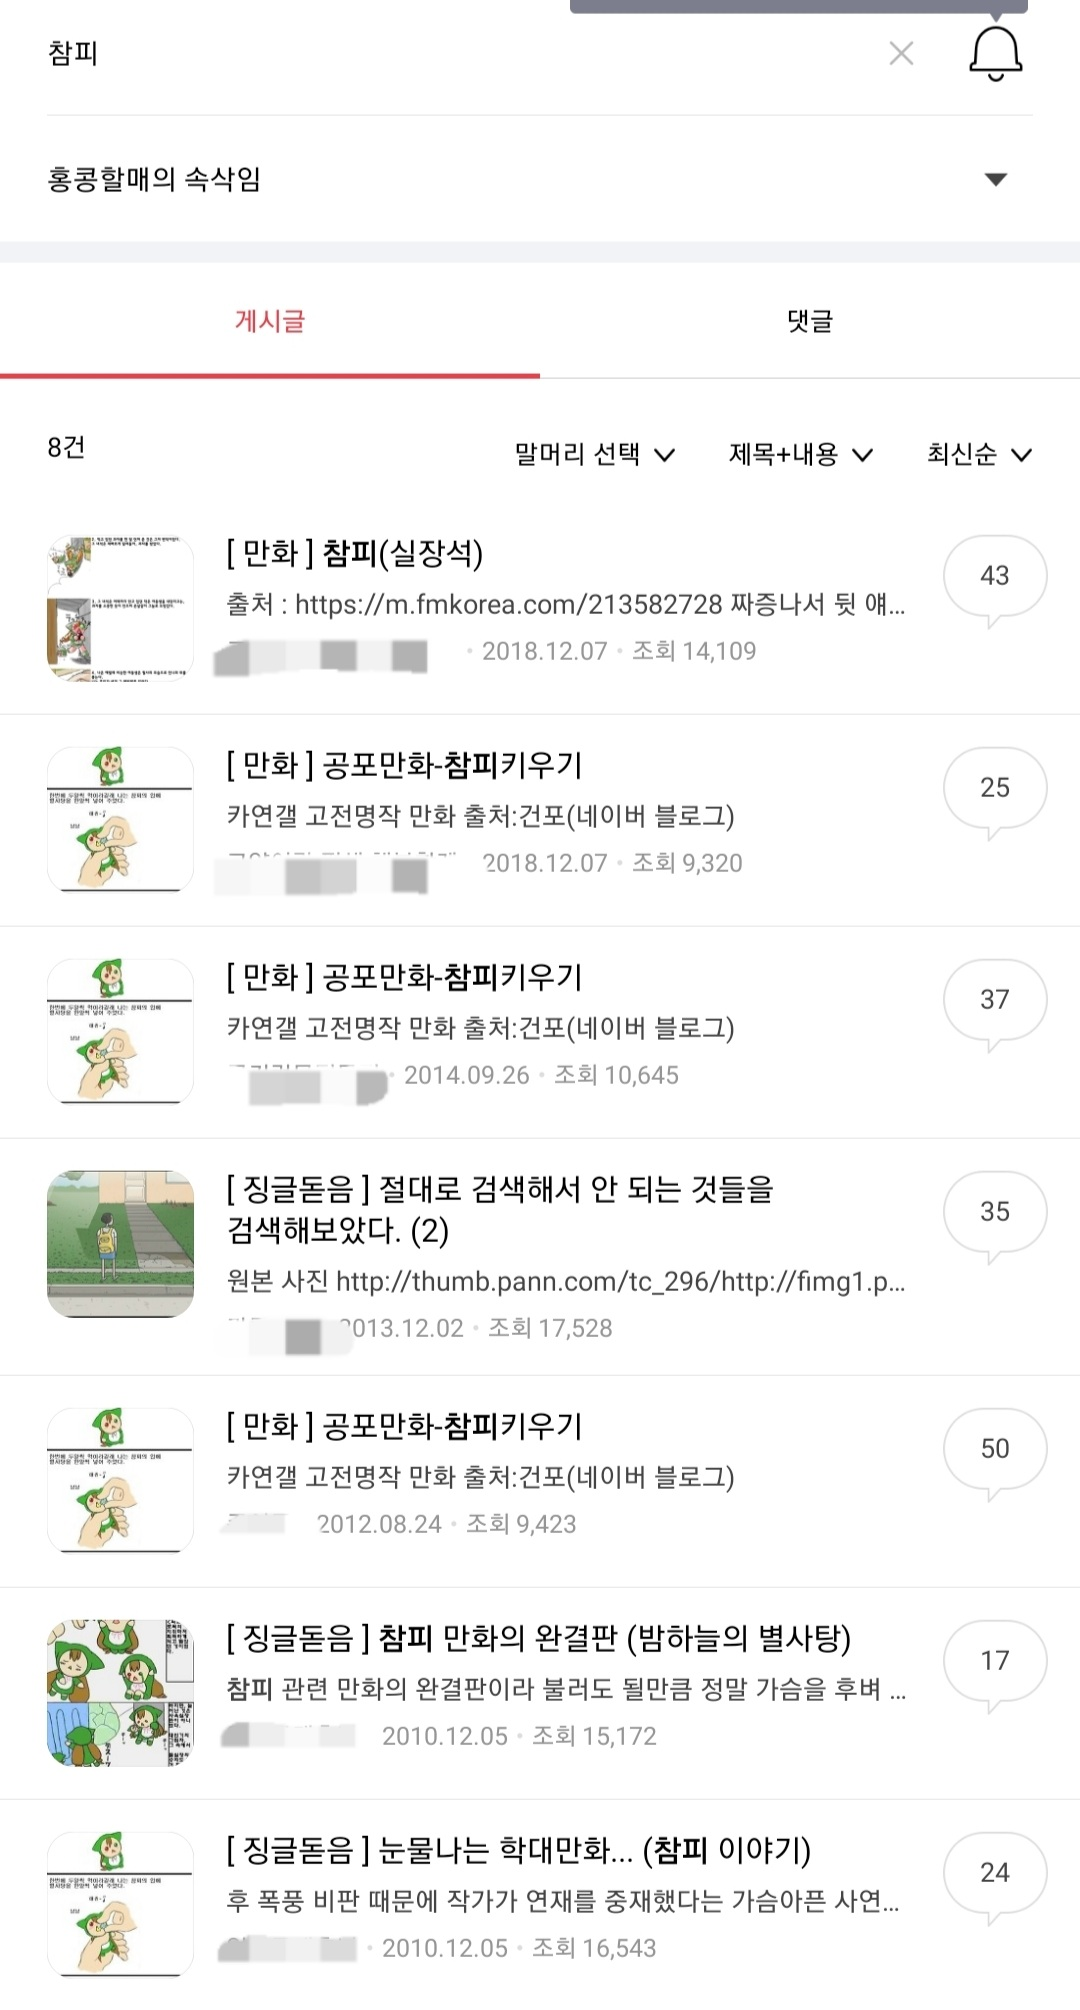Tap thumbnail of 절대로 검색해서 안 되는 것들 post

click(120, 1244)
